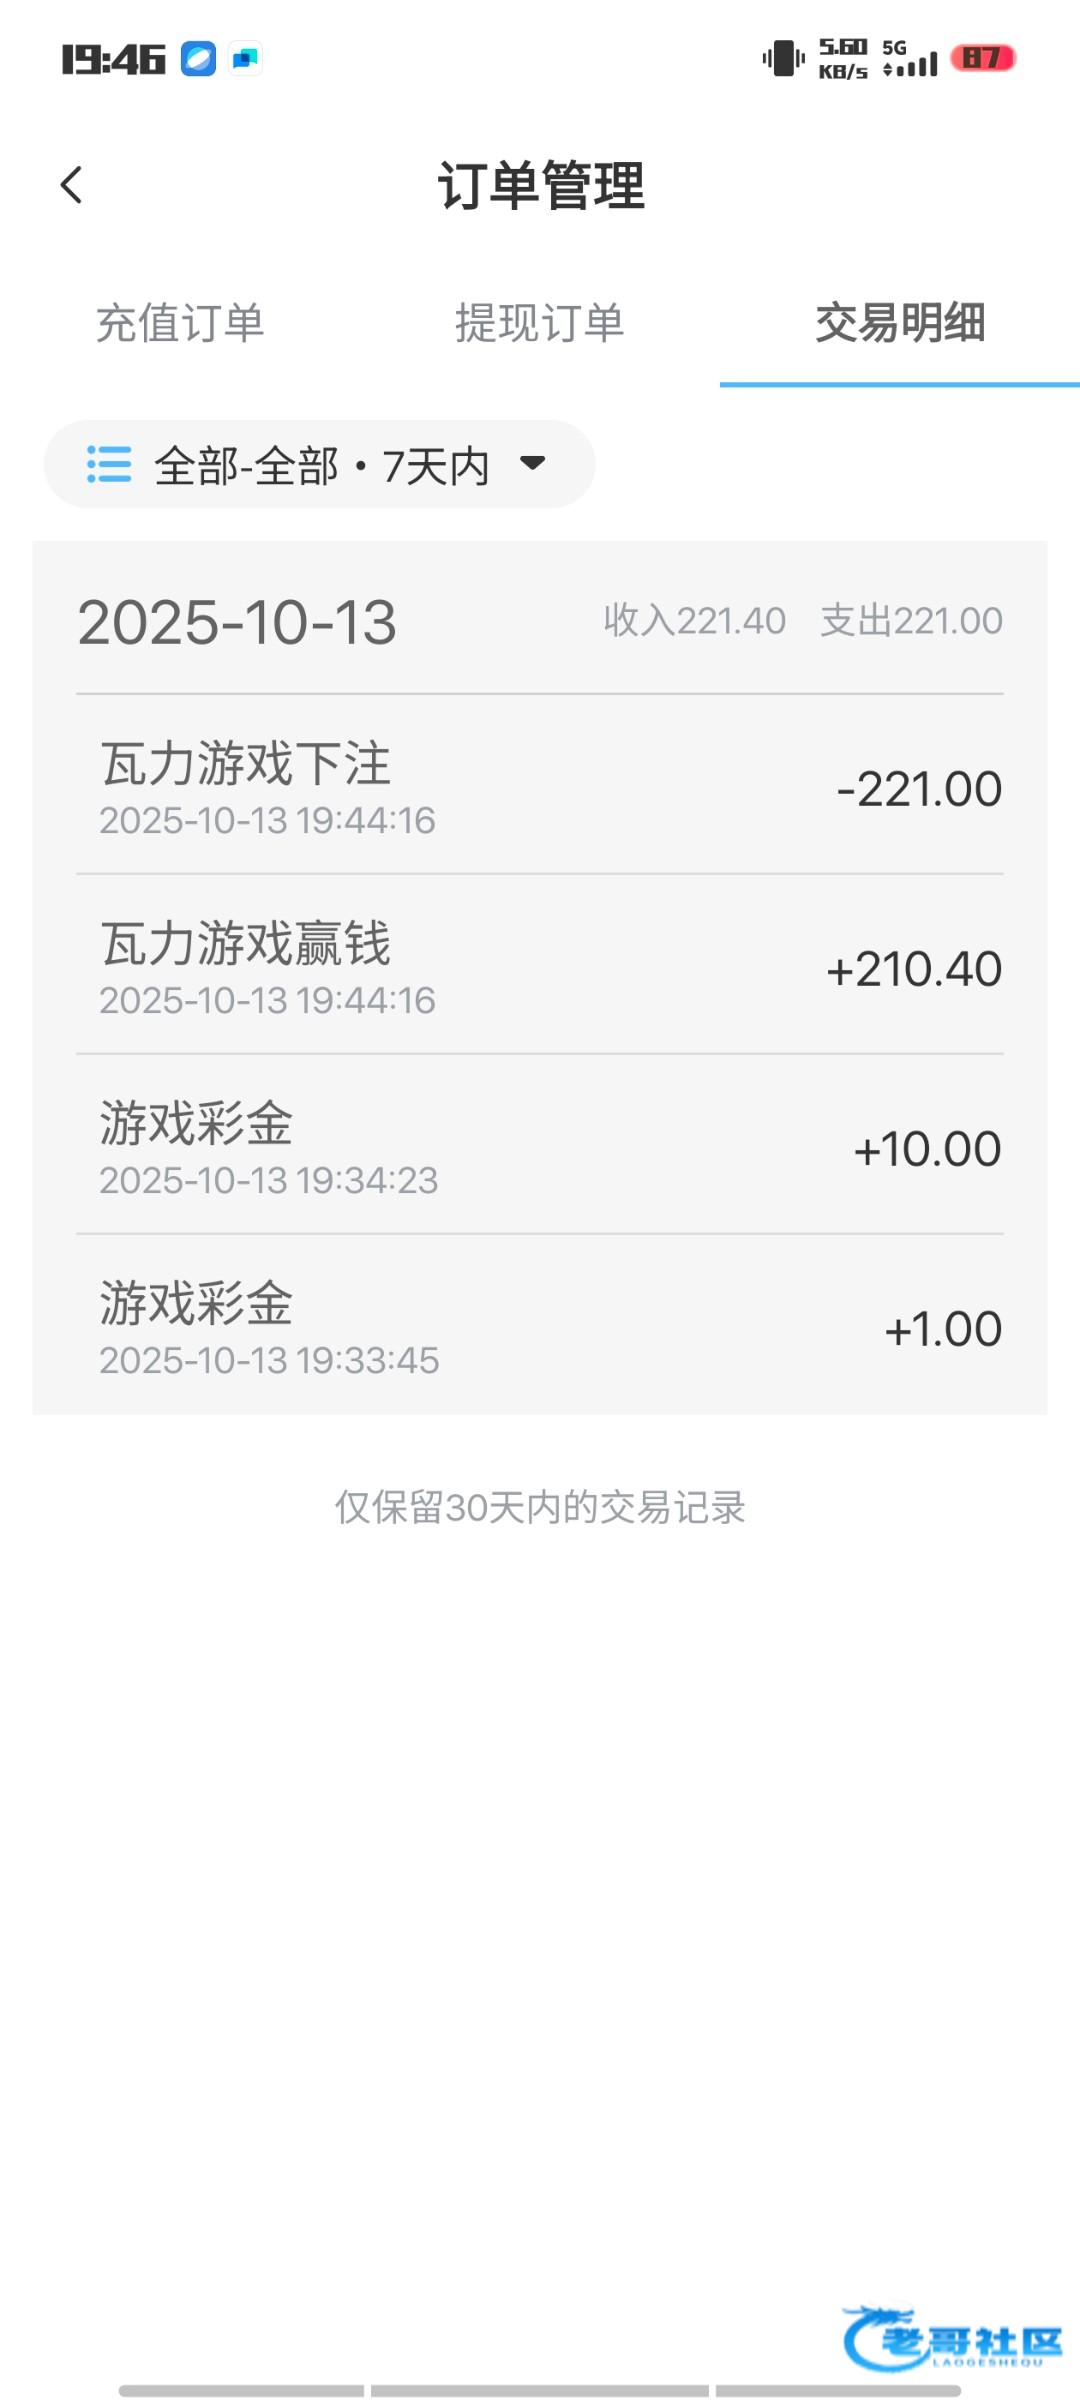Viewport: 1080px width, 2400px height.
Task: Open the 瓦力游戏下注 transaction entry
Action: click(540, 786)
